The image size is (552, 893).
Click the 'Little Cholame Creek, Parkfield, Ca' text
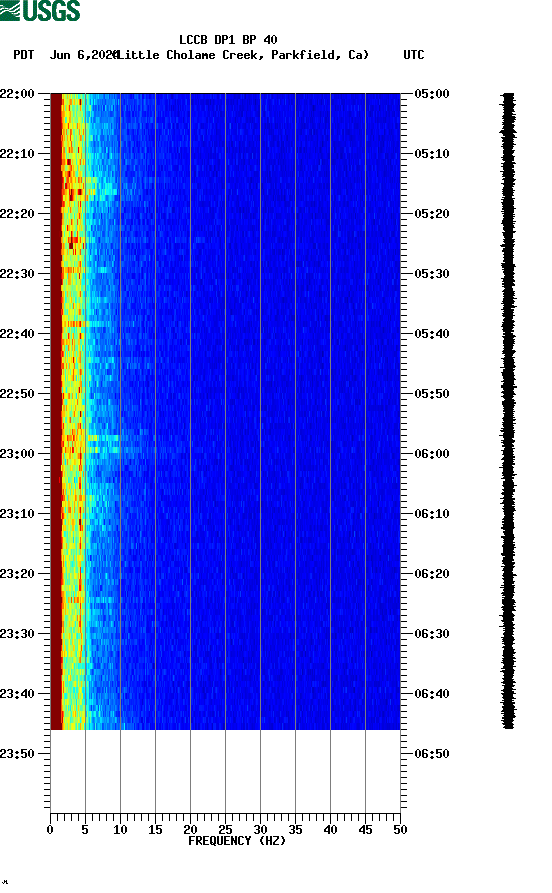(242, 55)
